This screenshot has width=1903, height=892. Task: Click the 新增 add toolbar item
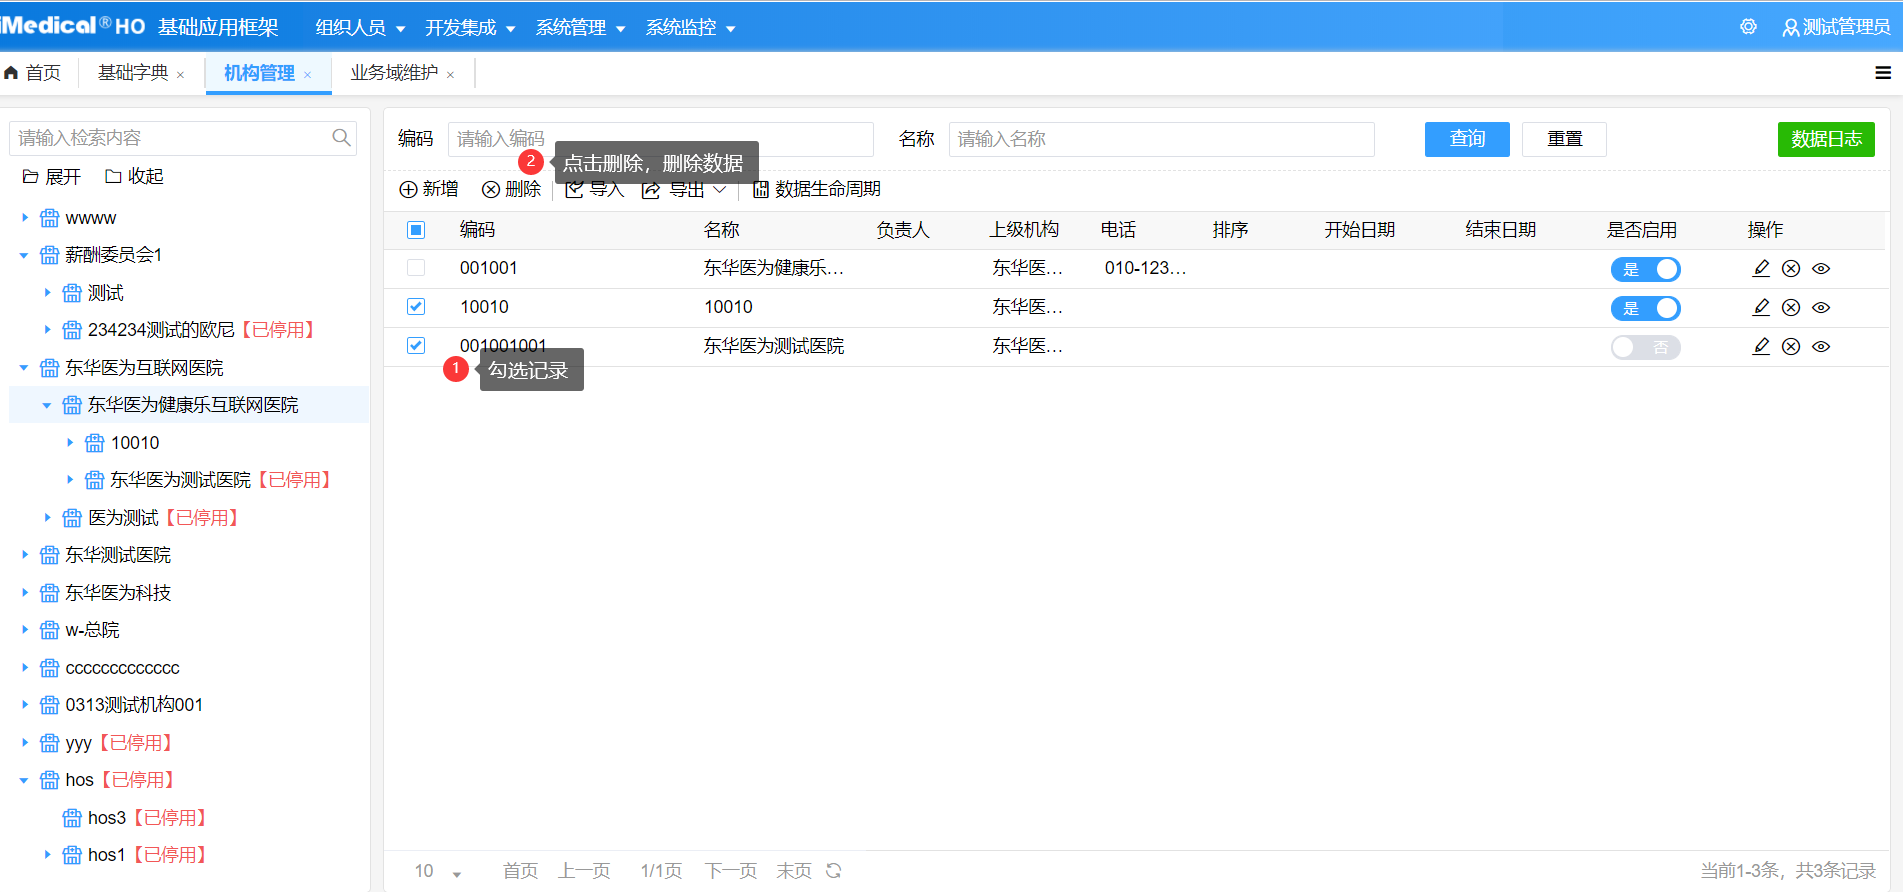click(x=428, y=189)
